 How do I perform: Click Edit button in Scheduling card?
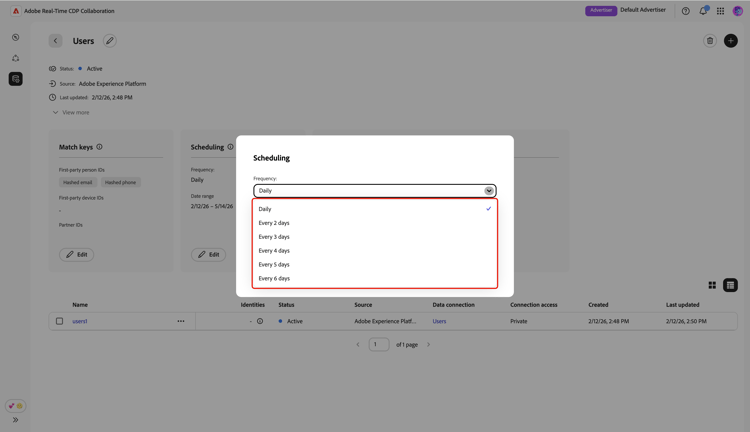(209, 255)
